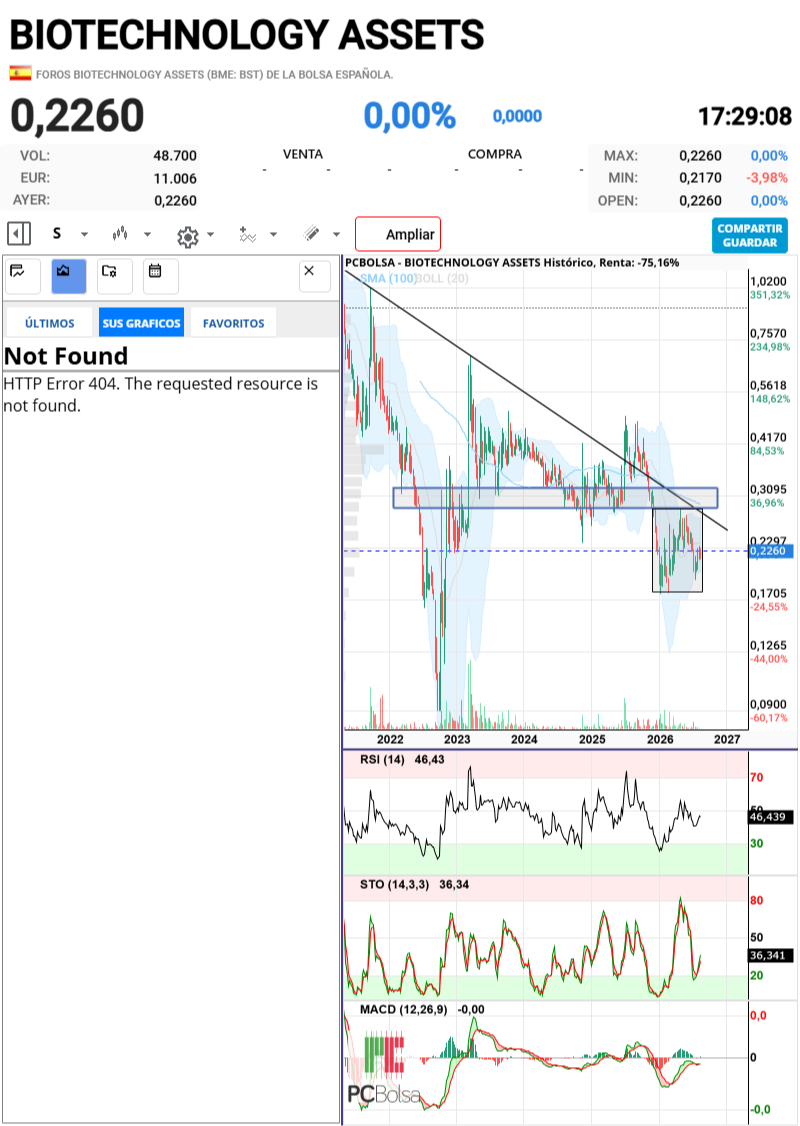The image size is (800, 1126).
Task: Click the 36,341 stochastic value tag
Action: coord(771,955)
